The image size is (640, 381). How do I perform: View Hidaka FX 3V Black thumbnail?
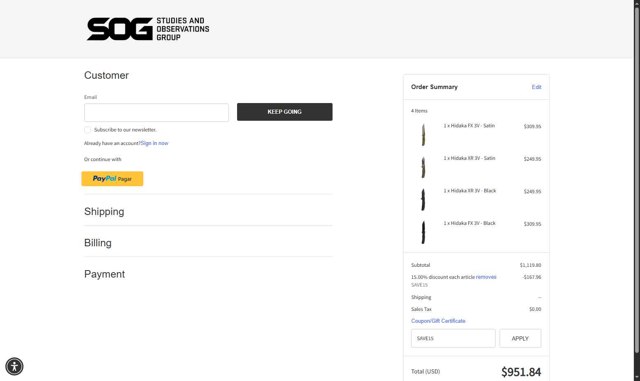(x=423, y=232)
